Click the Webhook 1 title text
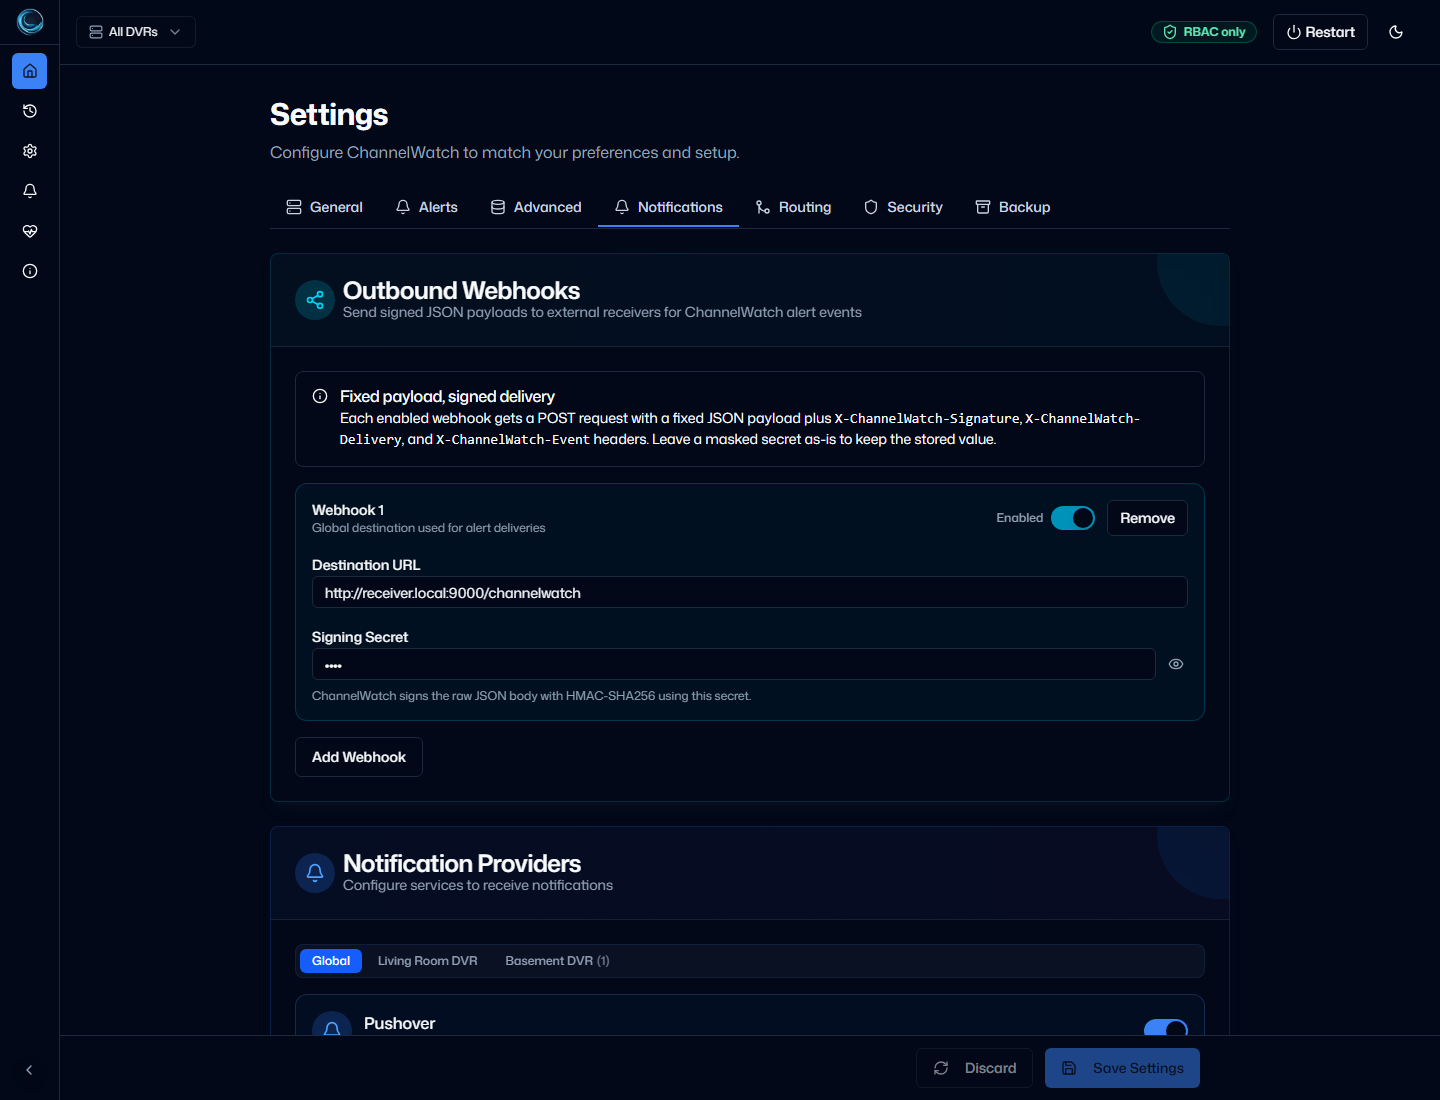The height and width of the screenshot is (1100, 1440). [x=348, y=510]
